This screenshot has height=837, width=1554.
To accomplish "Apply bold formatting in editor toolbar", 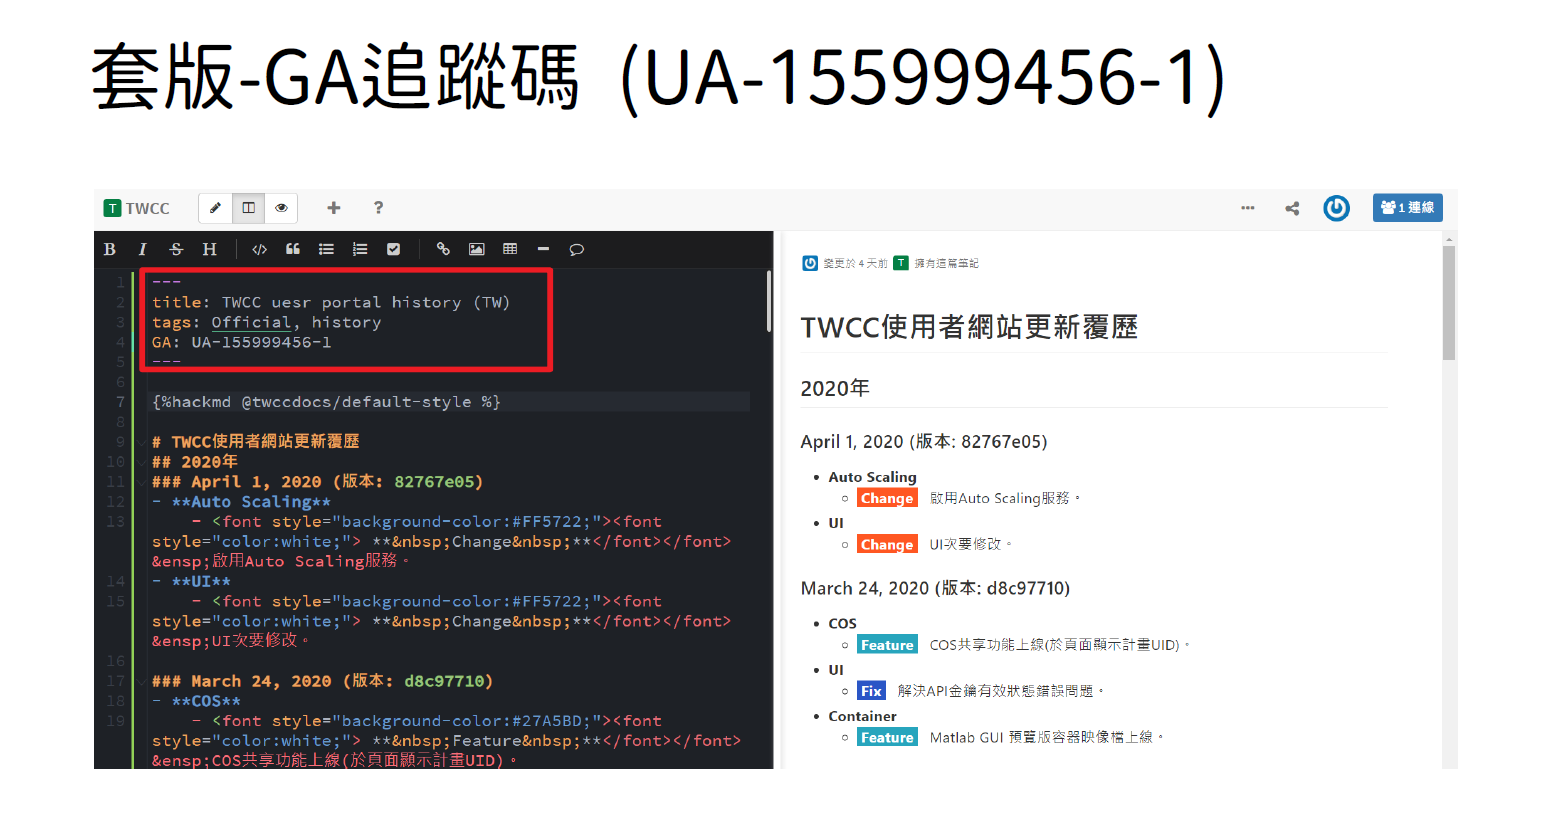I will coord(110,249).
